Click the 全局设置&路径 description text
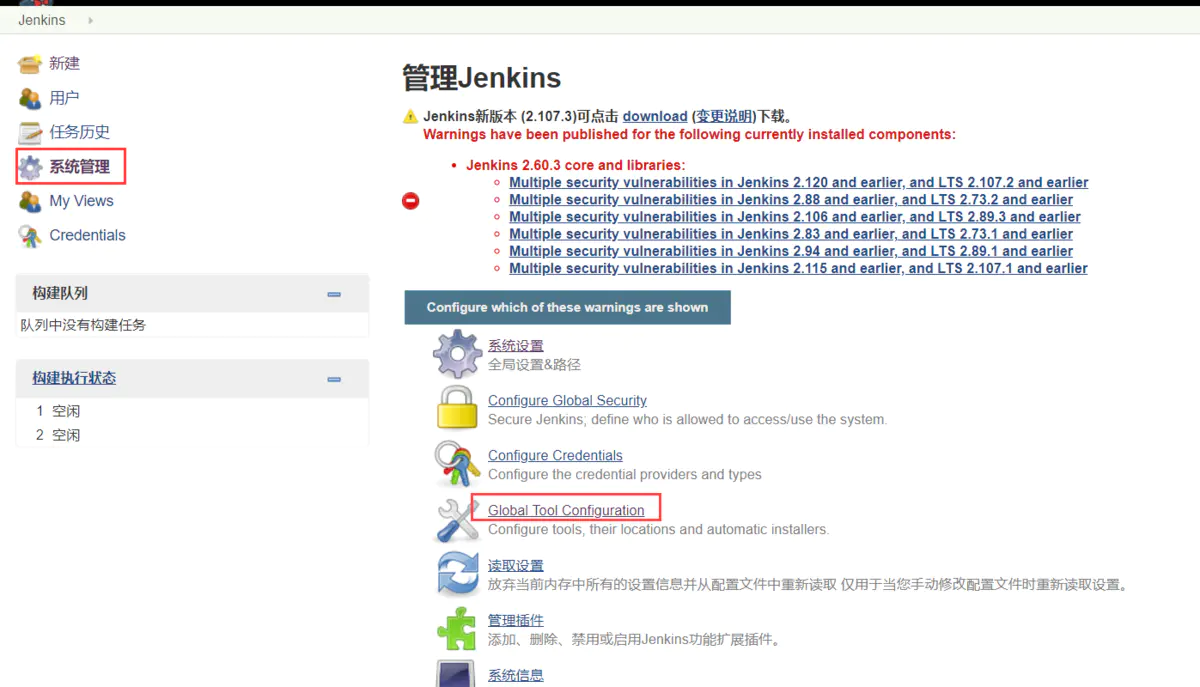 534,365
